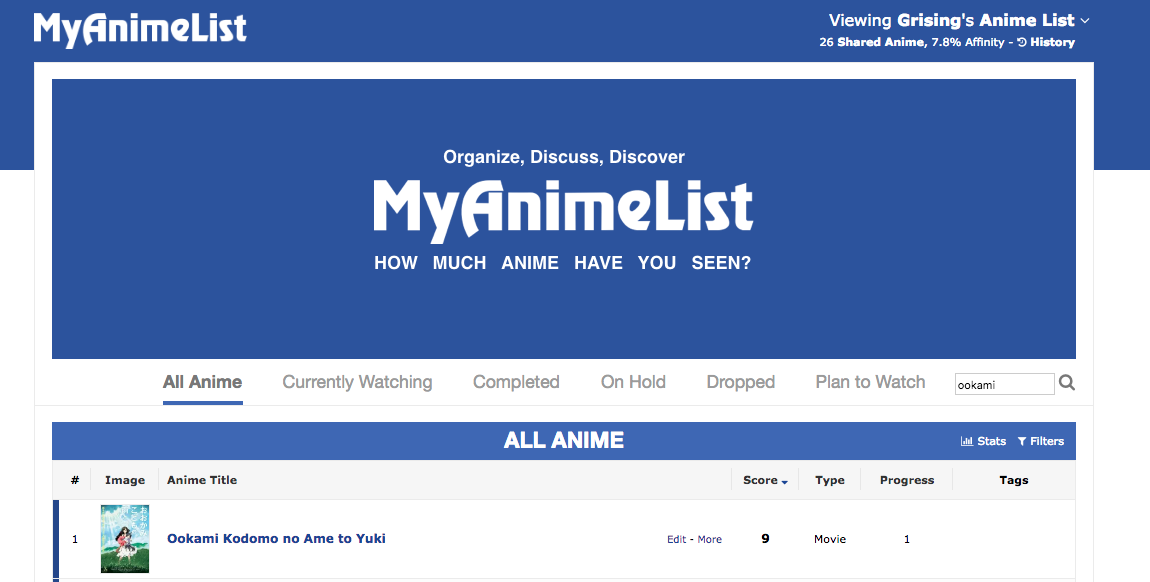The height and width of the screenshot is (582, 1150).
Task: Click Edit for Ookami Kodomo entry
Action: click(677, 540)
